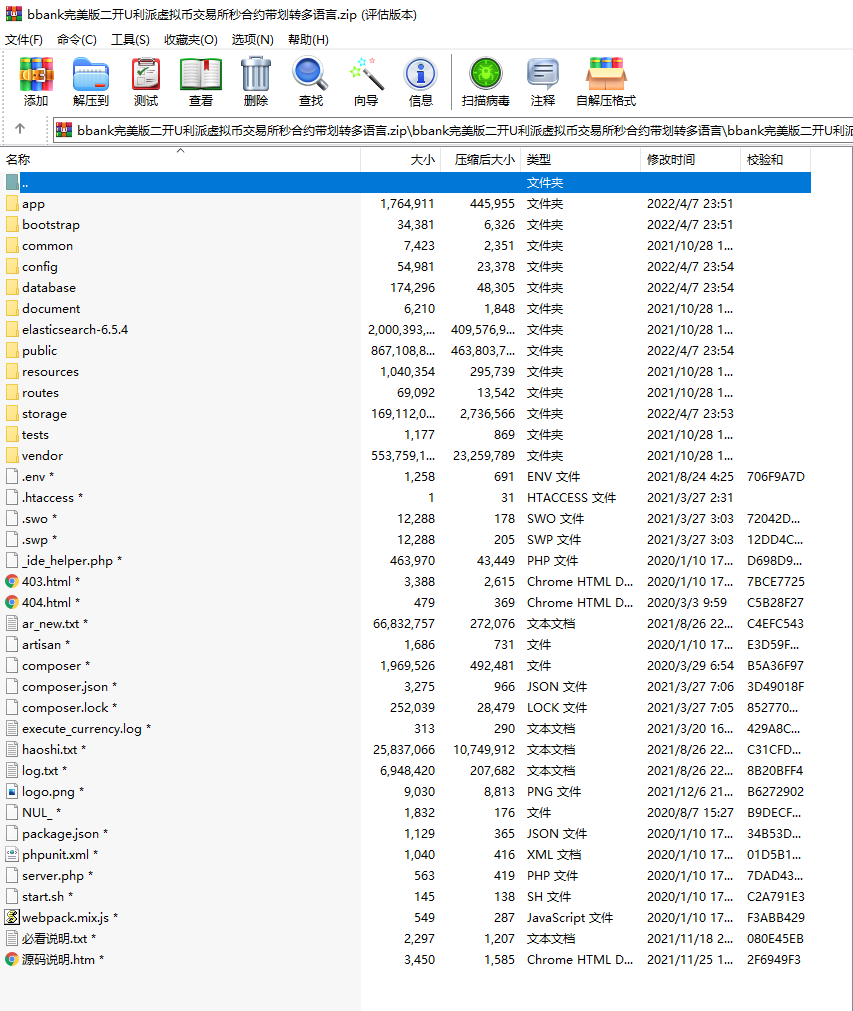The height and width of the screenshot is (1011, 853).
Task: Select the server.php file
Action: pyautogui.click(x=407, y=876)
